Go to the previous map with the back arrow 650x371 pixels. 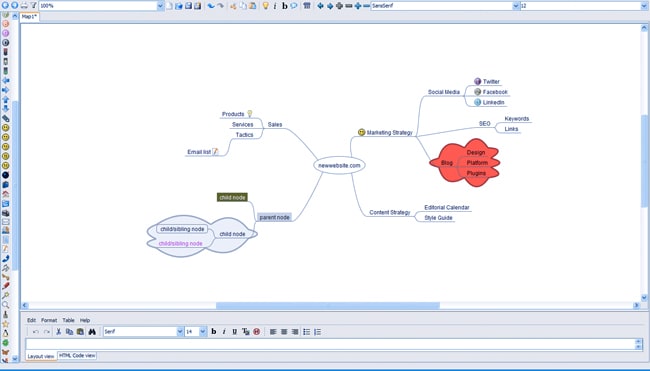coord(5,5)
